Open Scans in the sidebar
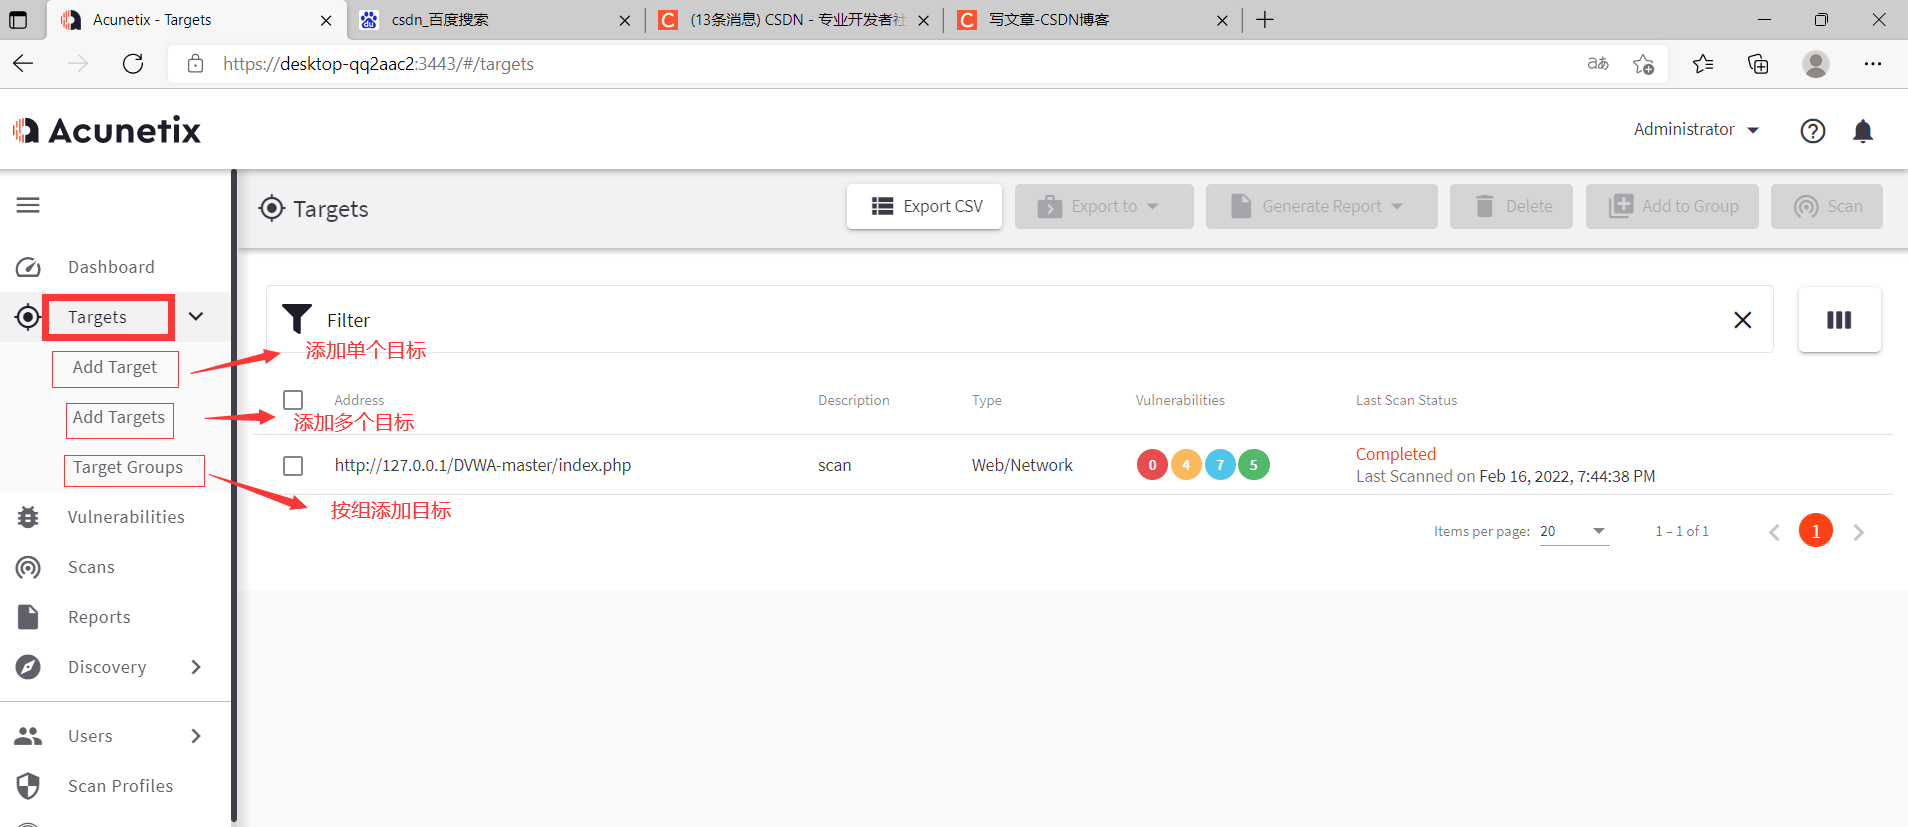 pos(91,567)
